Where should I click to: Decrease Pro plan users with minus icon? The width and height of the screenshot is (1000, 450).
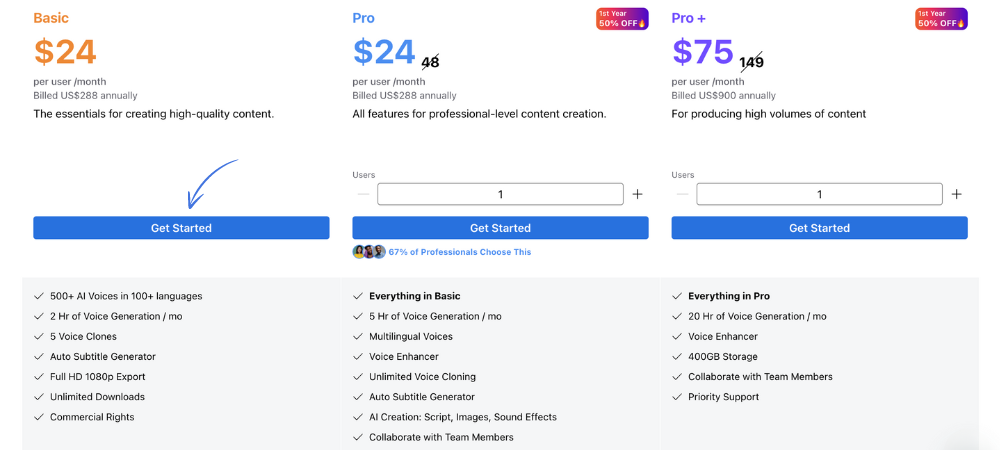coord(364,194)
